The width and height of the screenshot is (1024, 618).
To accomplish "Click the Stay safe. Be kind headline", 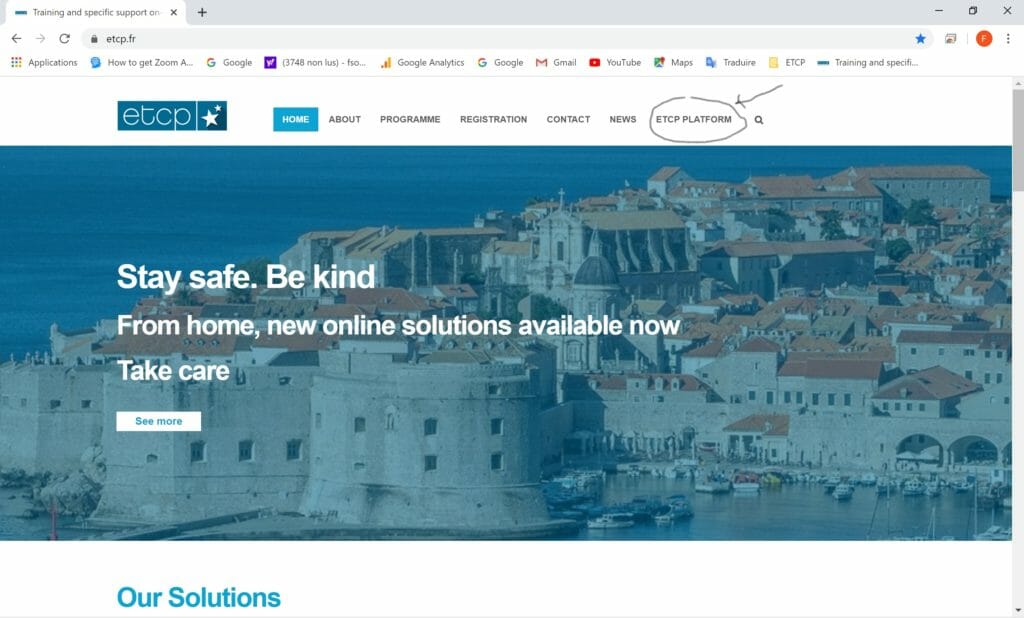I will click(246, 276).
